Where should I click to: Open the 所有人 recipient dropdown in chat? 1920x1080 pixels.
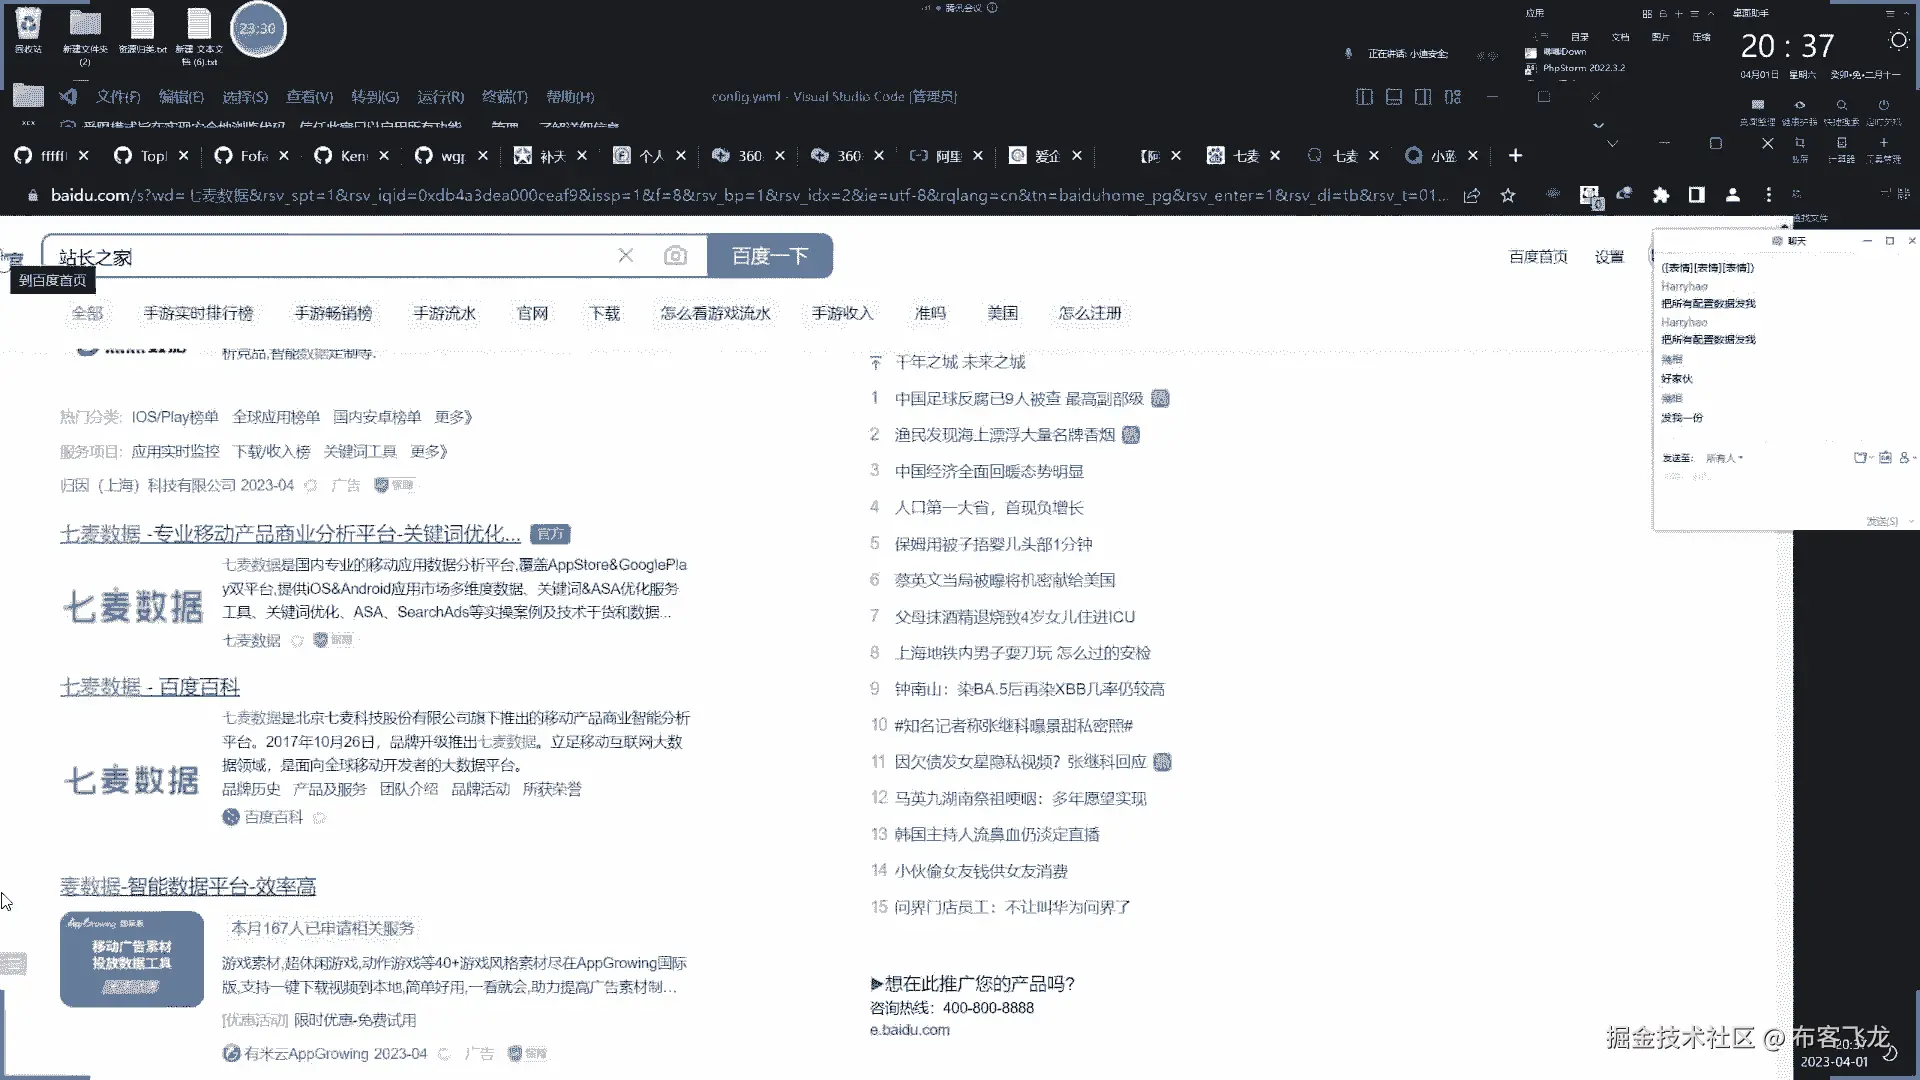(x=1724, y=458)
